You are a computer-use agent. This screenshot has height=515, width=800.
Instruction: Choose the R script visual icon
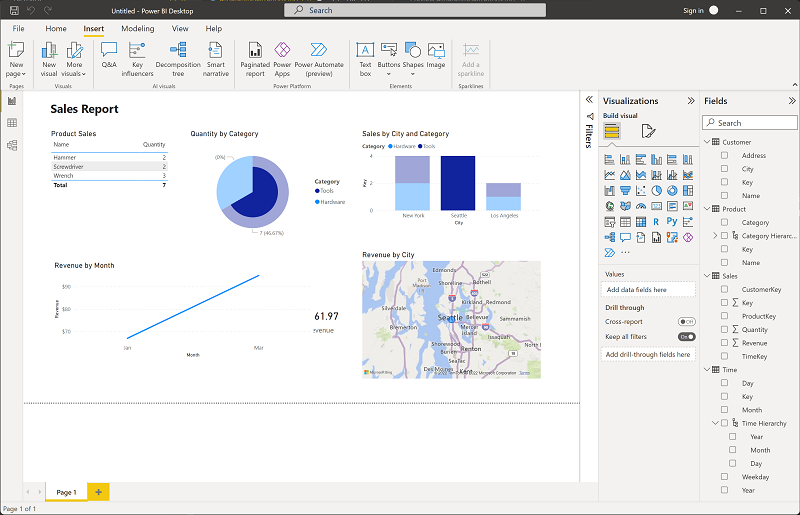(656, 222)
